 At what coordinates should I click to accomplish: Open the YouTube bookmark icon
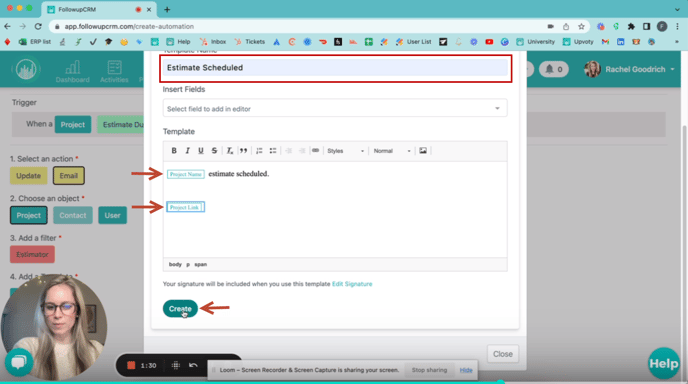[x=489, y=42]
